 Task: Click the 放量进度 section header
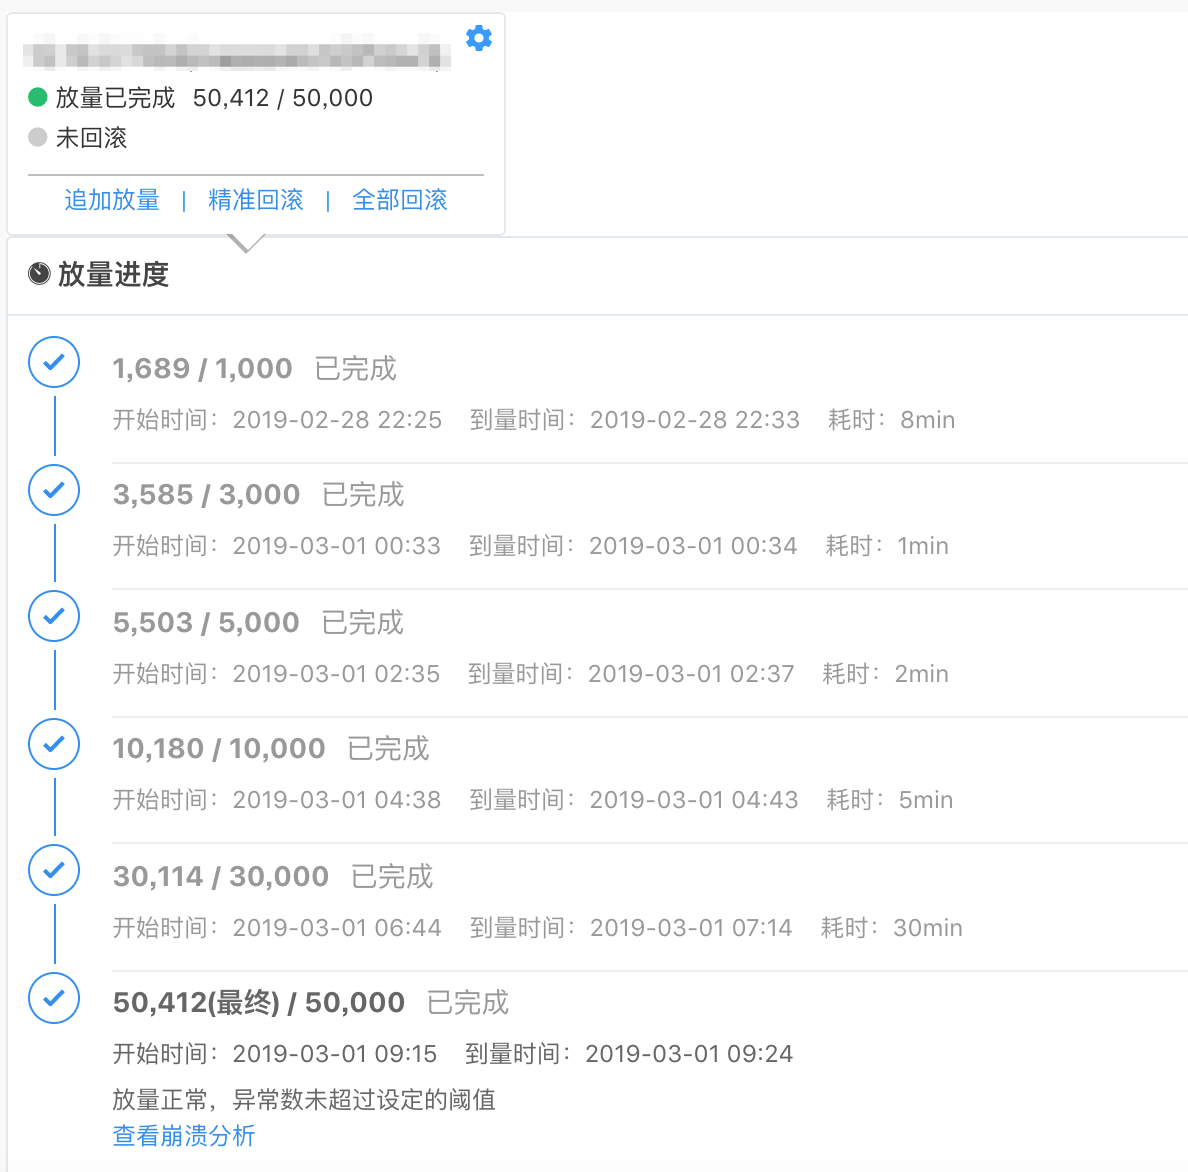113,274
